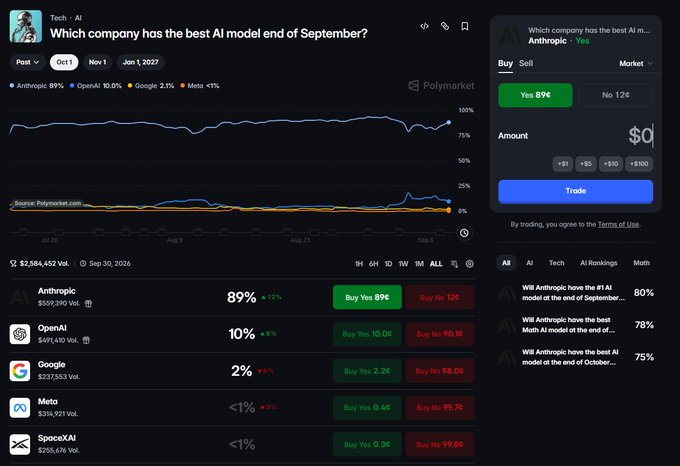This screenshot has height=466, width=680.
Task: Select the AI Rankings filter tab
Action: [x=598, y=263]
